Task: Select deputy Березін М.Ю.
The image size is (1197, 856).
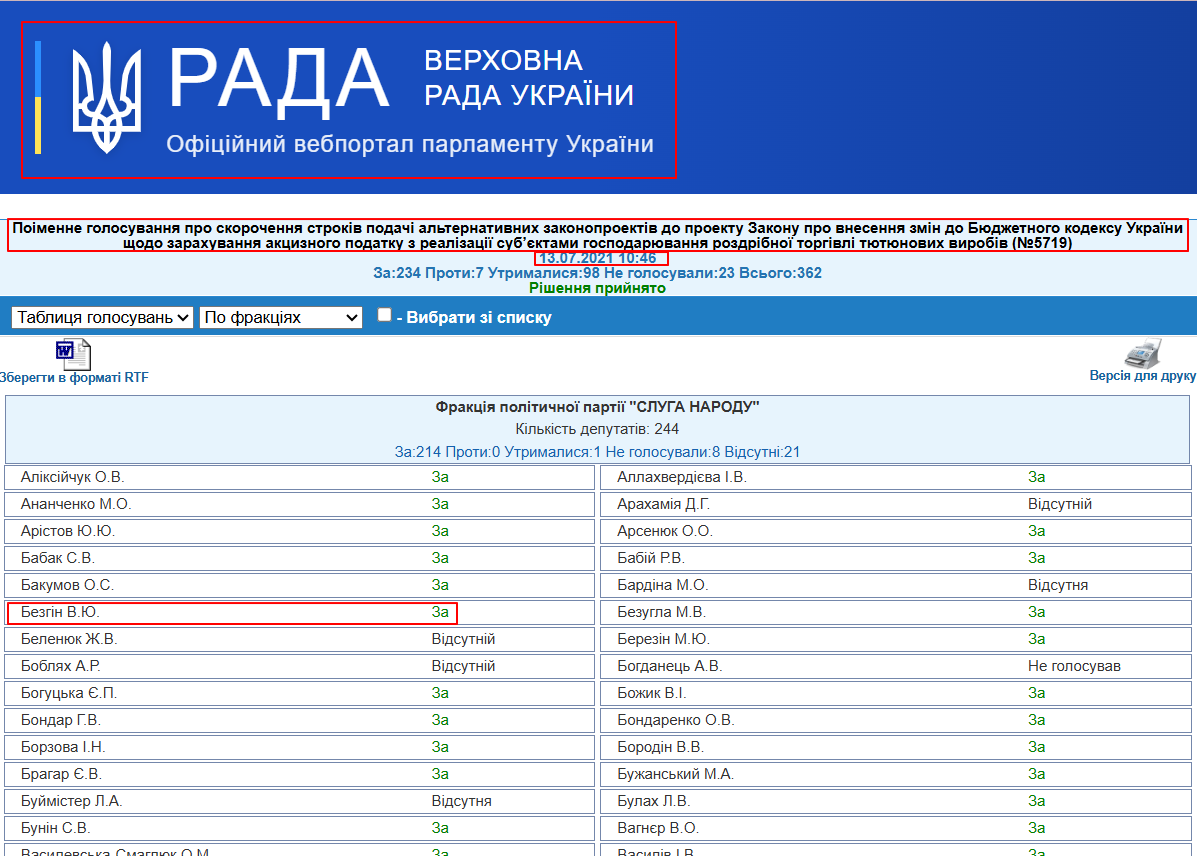Action: click(663, 639)
